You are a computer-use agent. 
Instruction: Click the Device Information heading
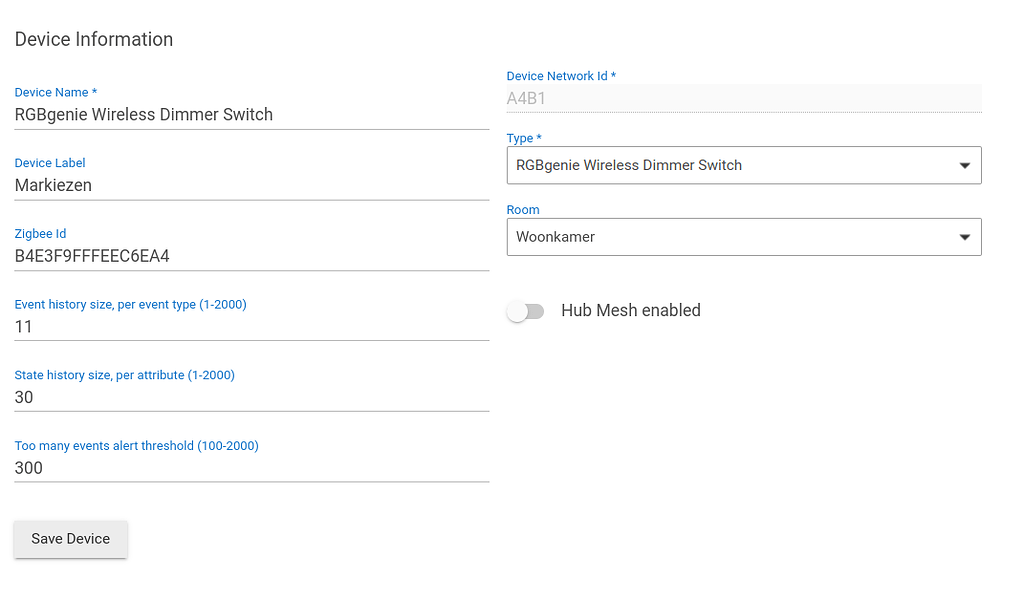[94, 40]
